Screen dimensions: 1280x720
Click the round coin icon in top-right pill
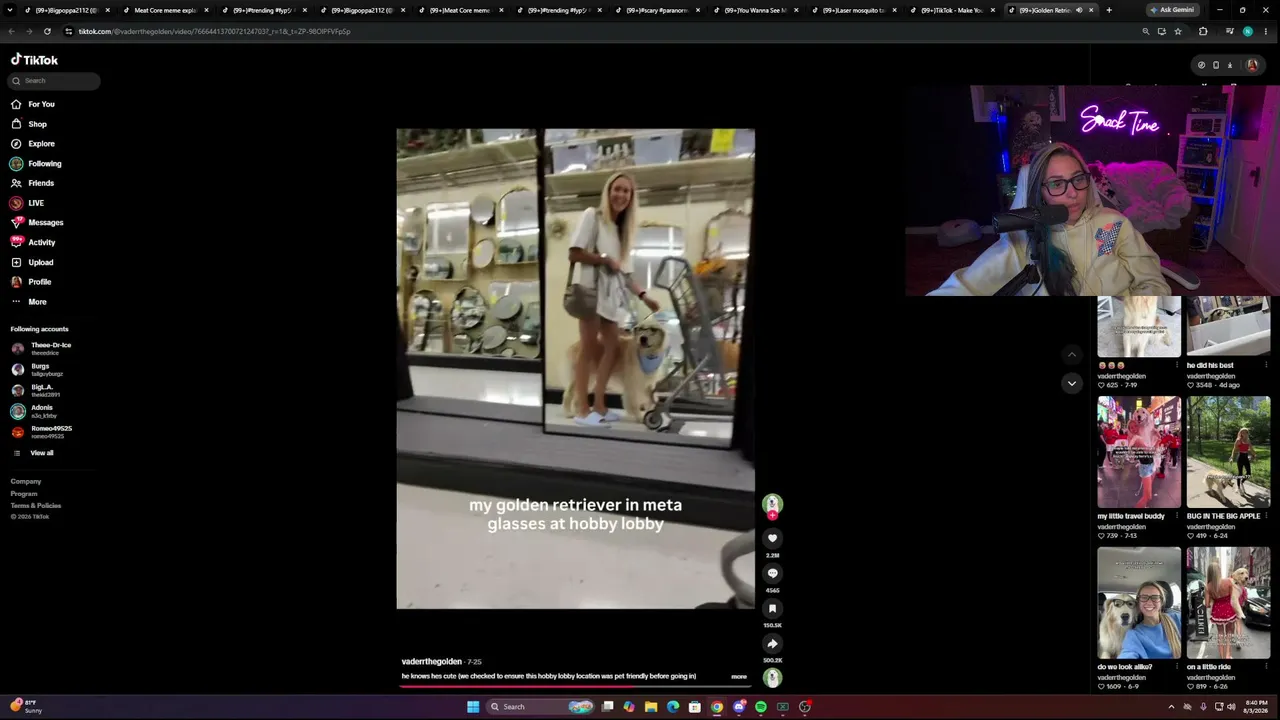click(1201, 65)
